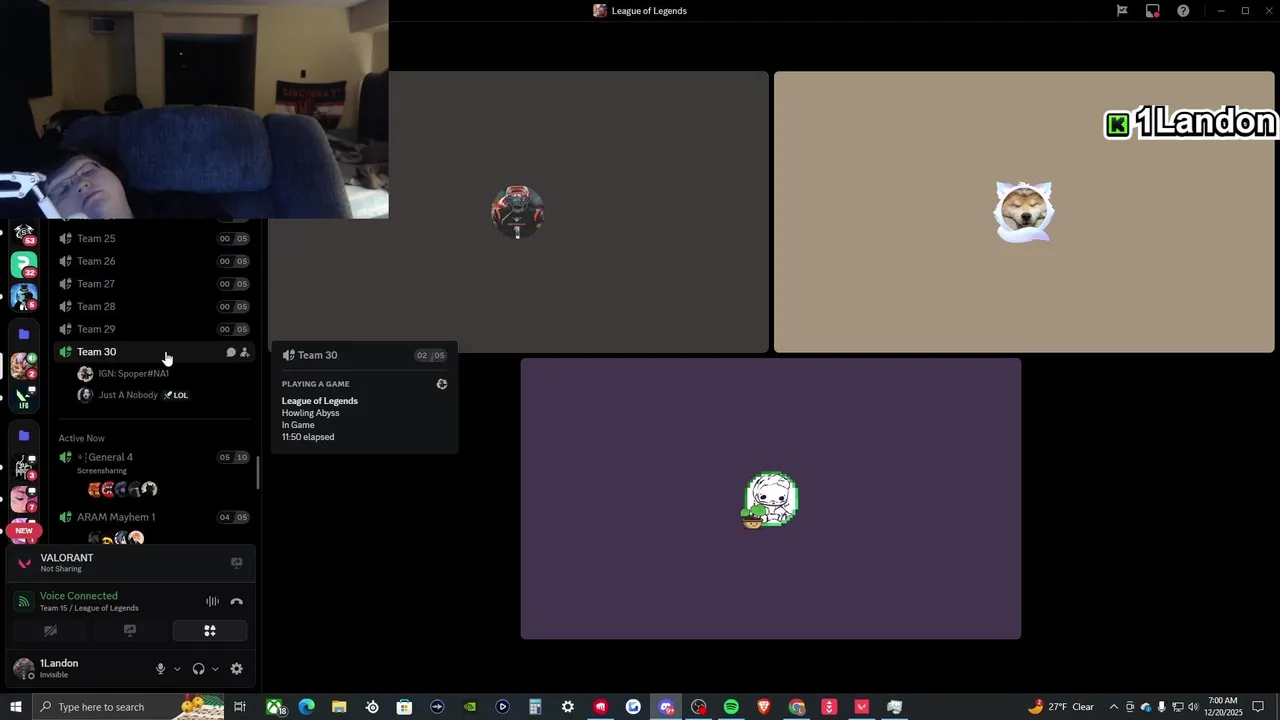Click the channel list scrollbar
This screenshot has height=720, width=1280.
tap(258, 473)
